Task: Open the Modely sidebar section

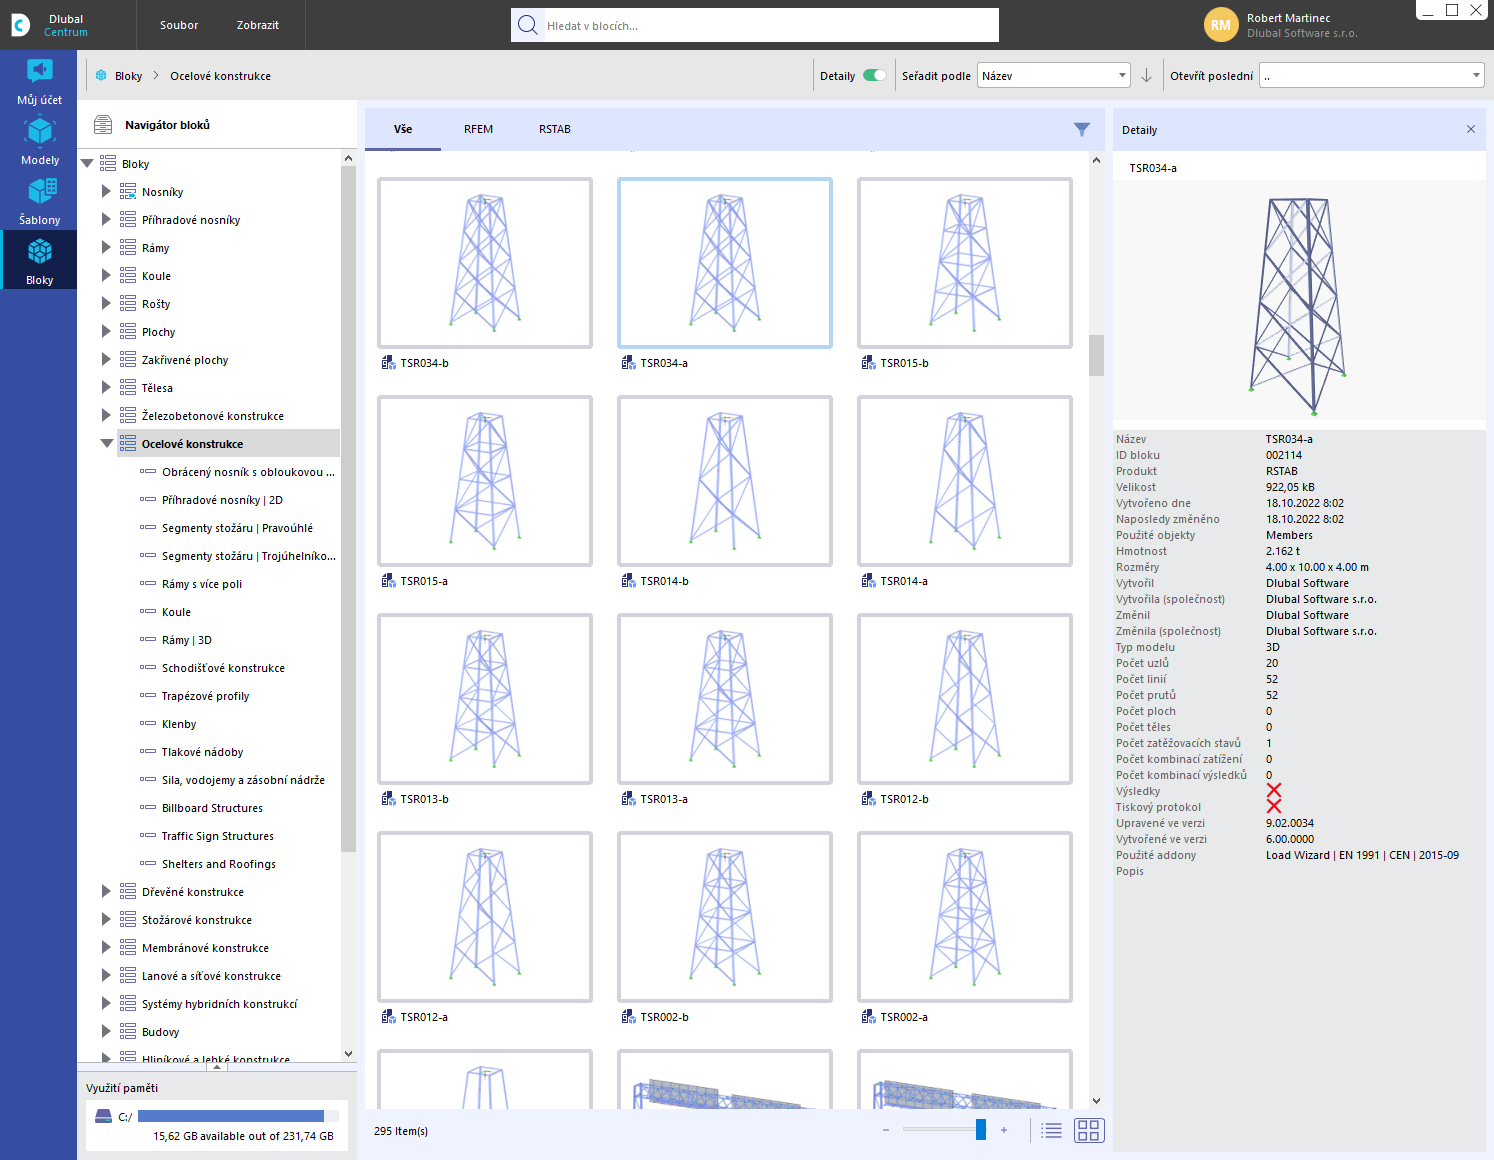Action: 39,141
